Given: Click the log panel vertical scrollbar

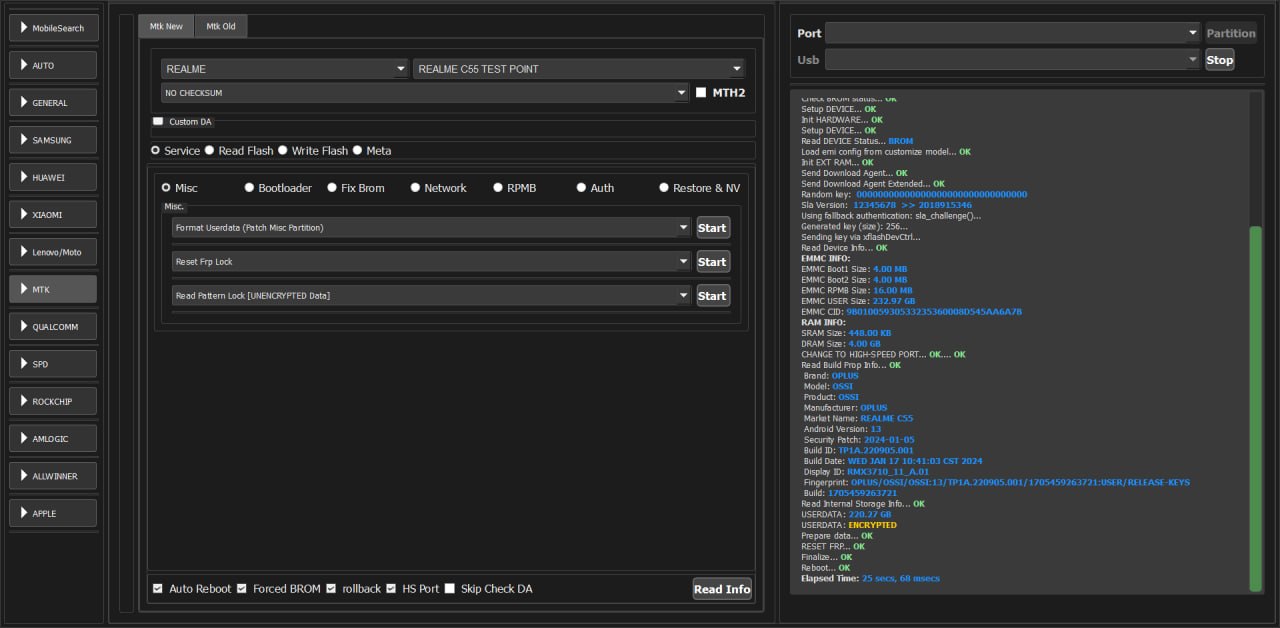Looking at the screenshot, I should (1256, 408).
